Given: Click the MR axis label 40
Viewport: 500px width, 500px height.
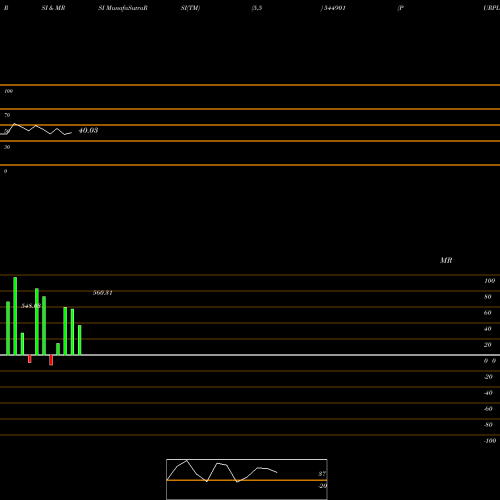Looking at the screenshot, I should pyautogui.click(x=488, y=329).
